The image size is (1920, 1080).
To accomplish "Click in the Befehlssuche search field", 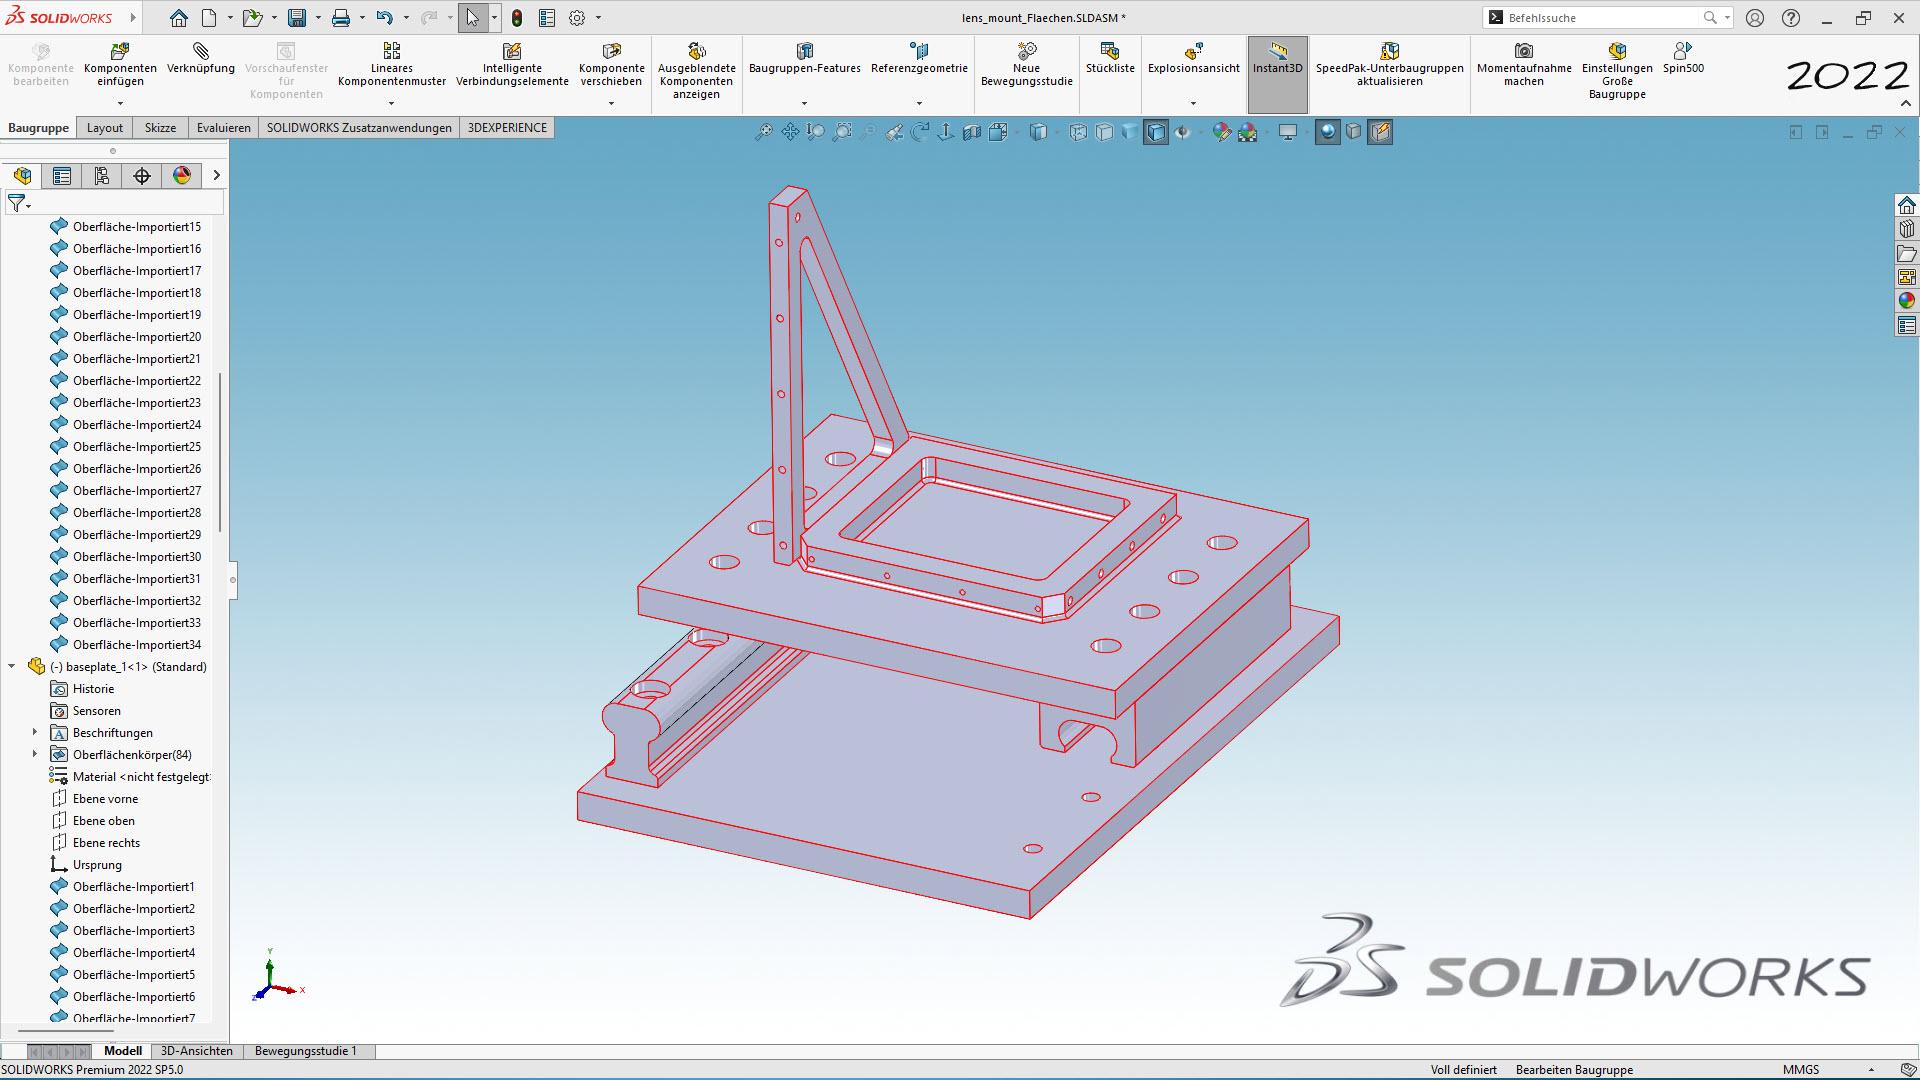I will (x=1600, y=18).
